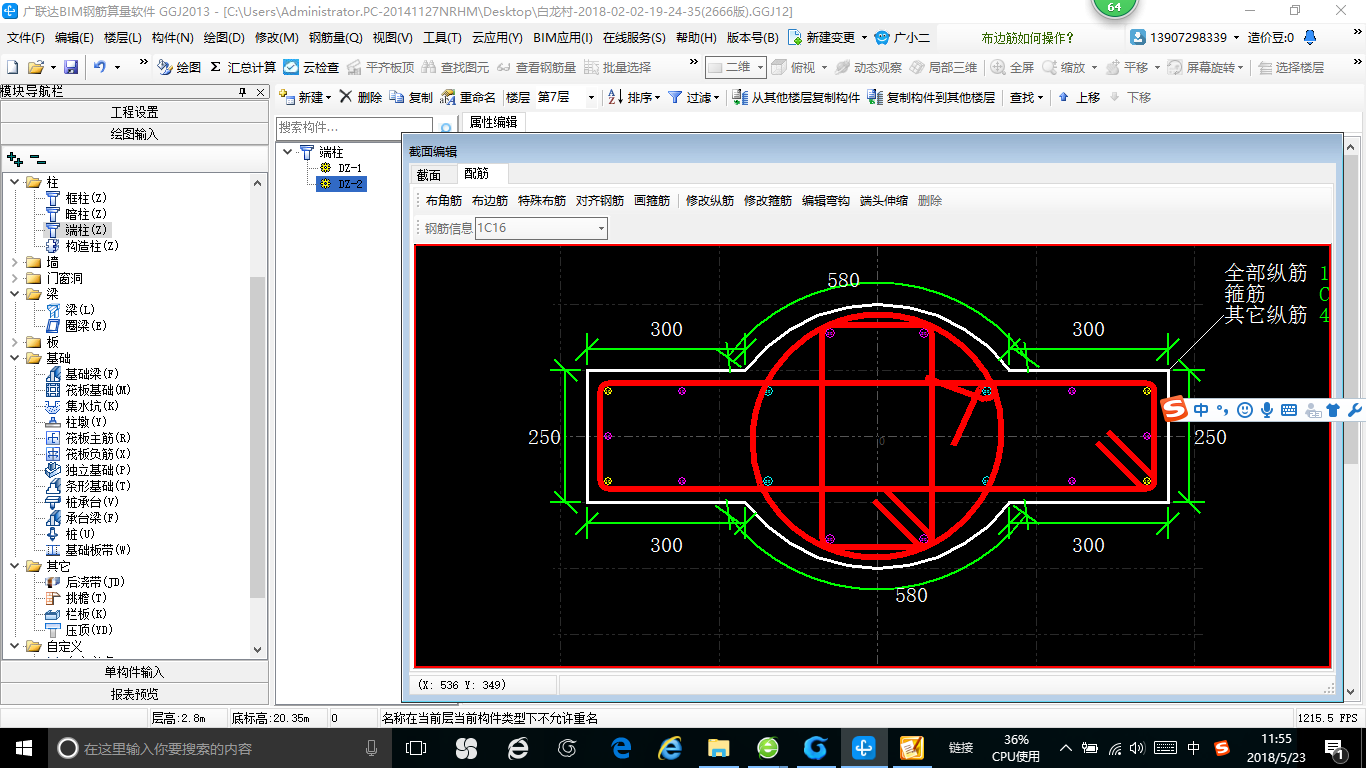Click the 布角筋 button

(444, 201)
